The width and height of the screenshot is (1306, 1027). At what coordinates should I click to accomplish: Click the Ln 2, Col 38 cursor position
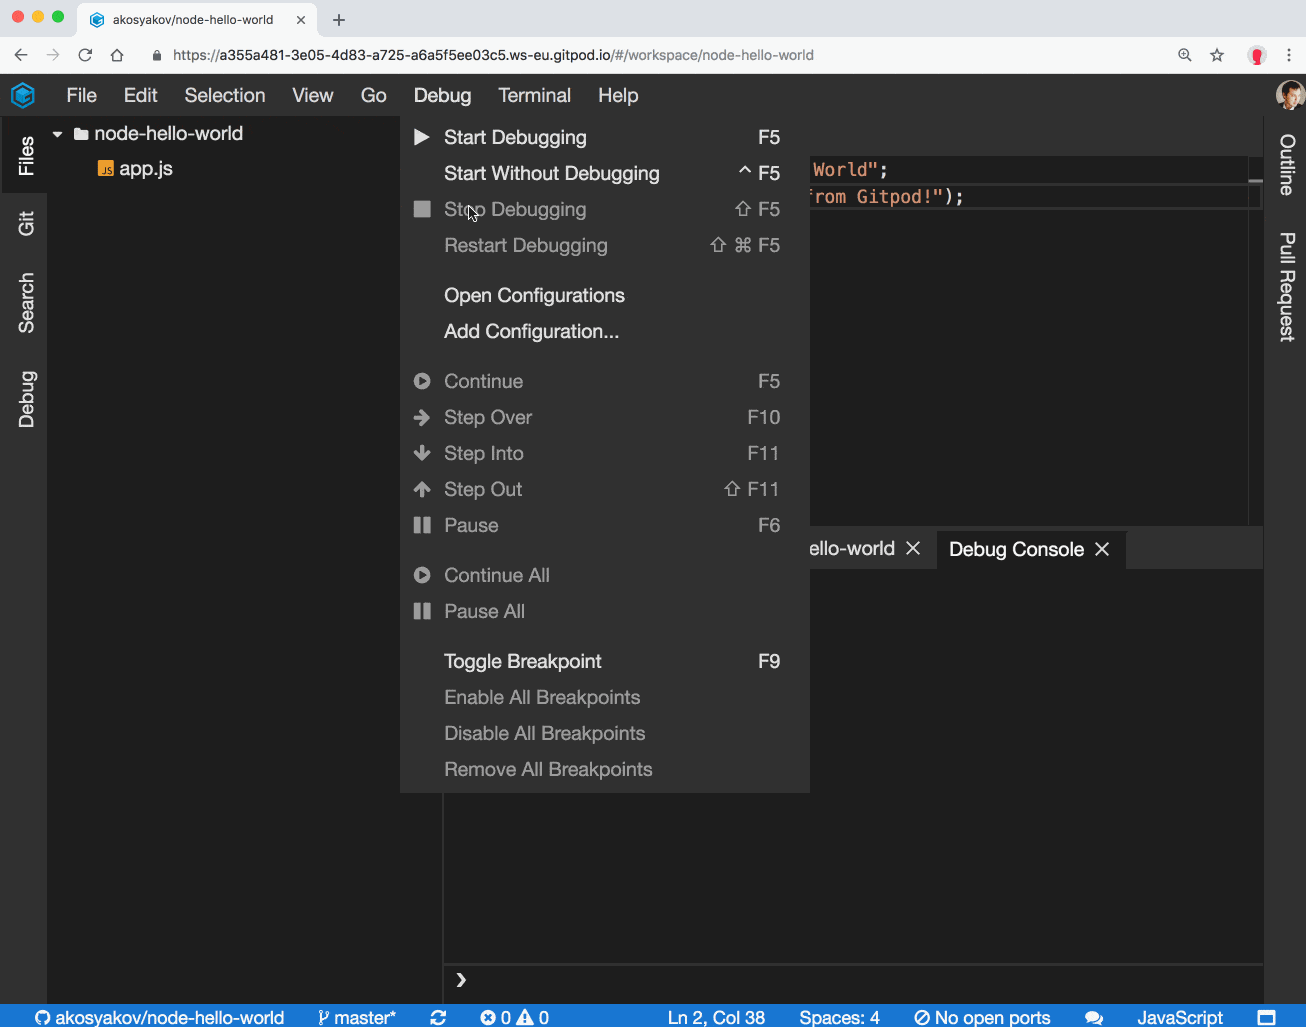(x=716, y=1017)
